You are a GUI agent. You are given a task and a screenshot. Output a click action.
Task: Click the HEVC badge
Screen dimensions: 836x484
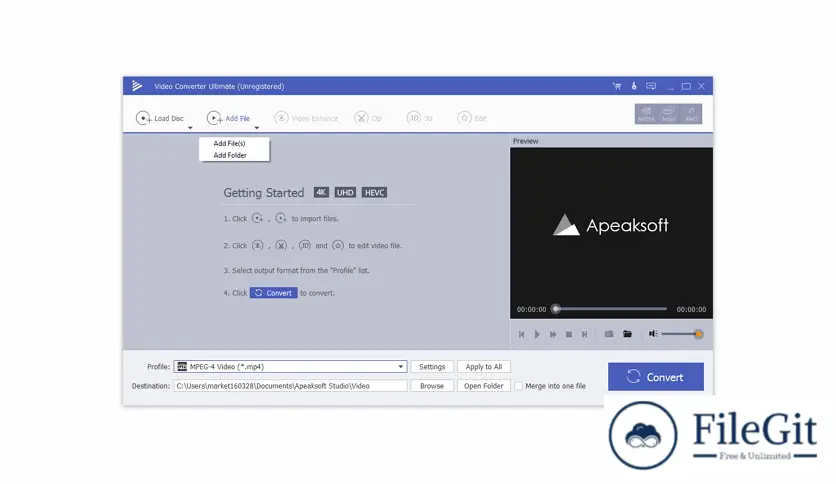tap(374, 192)
